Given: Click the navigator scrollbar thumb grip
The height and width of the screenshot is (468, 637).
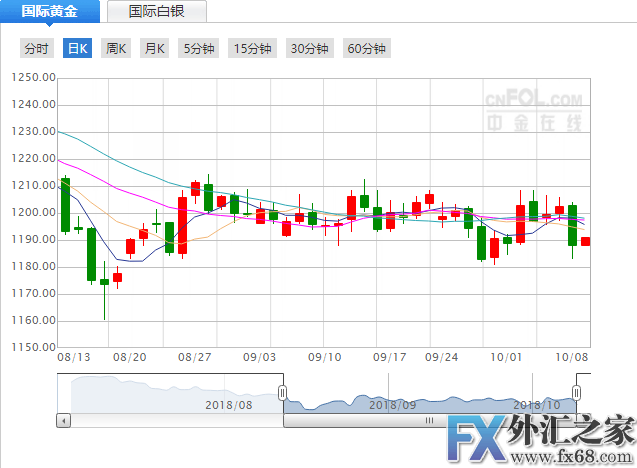Looking at the screenshot, I should pos(430,420).
